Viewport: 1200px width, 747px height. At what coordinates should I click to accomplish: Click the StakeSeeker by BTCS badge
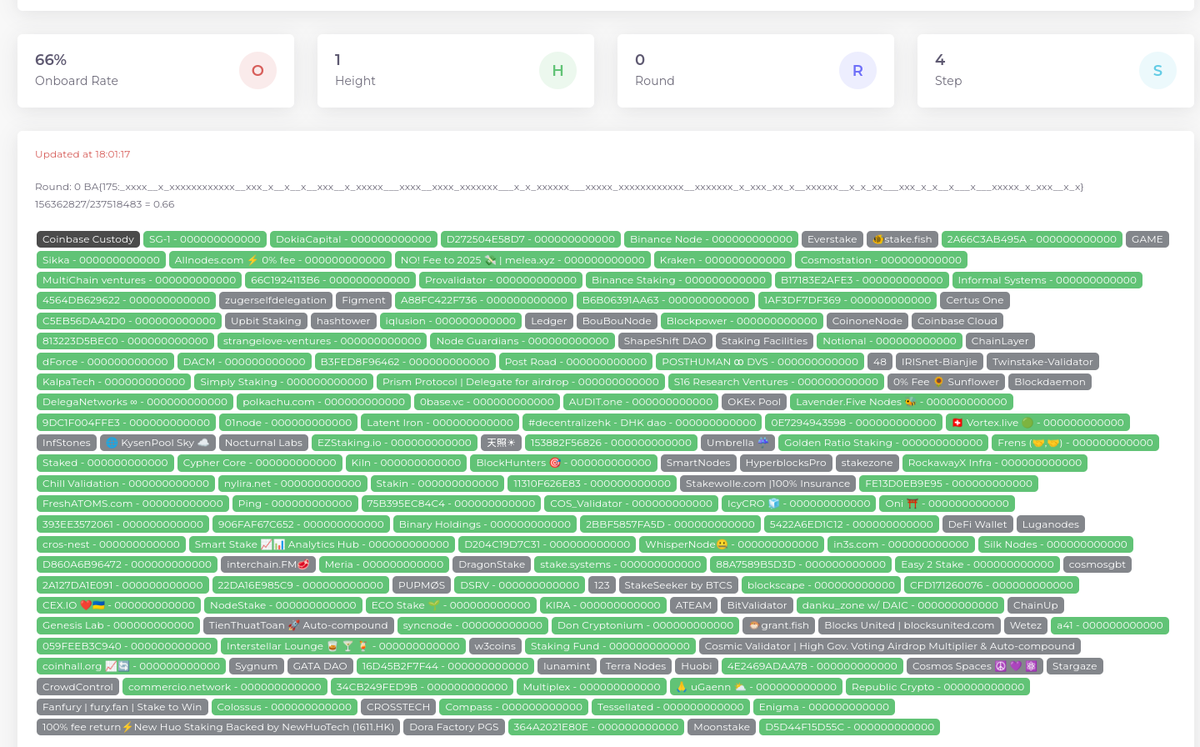point(678,585)
